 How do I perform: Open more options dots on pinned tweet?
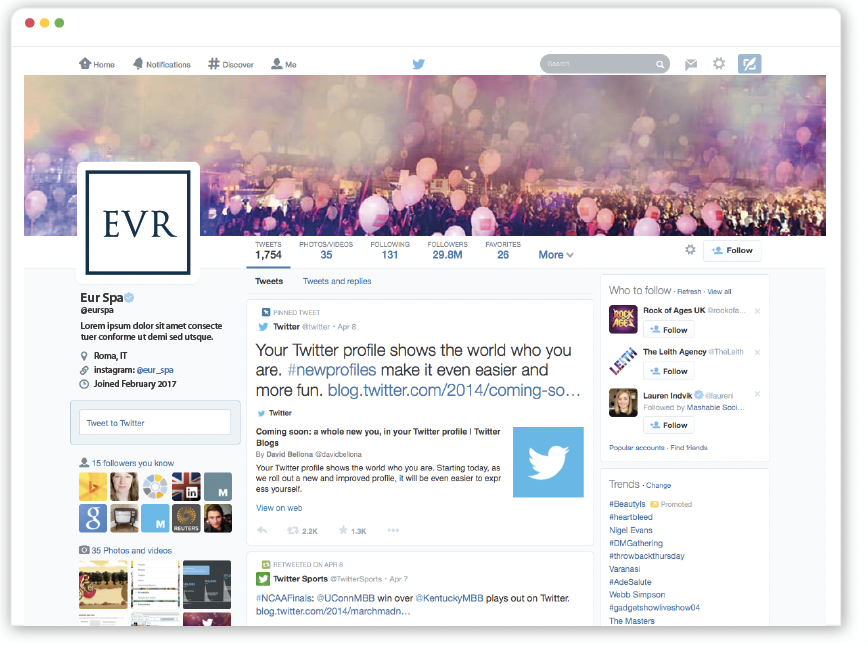coord(394,530)
